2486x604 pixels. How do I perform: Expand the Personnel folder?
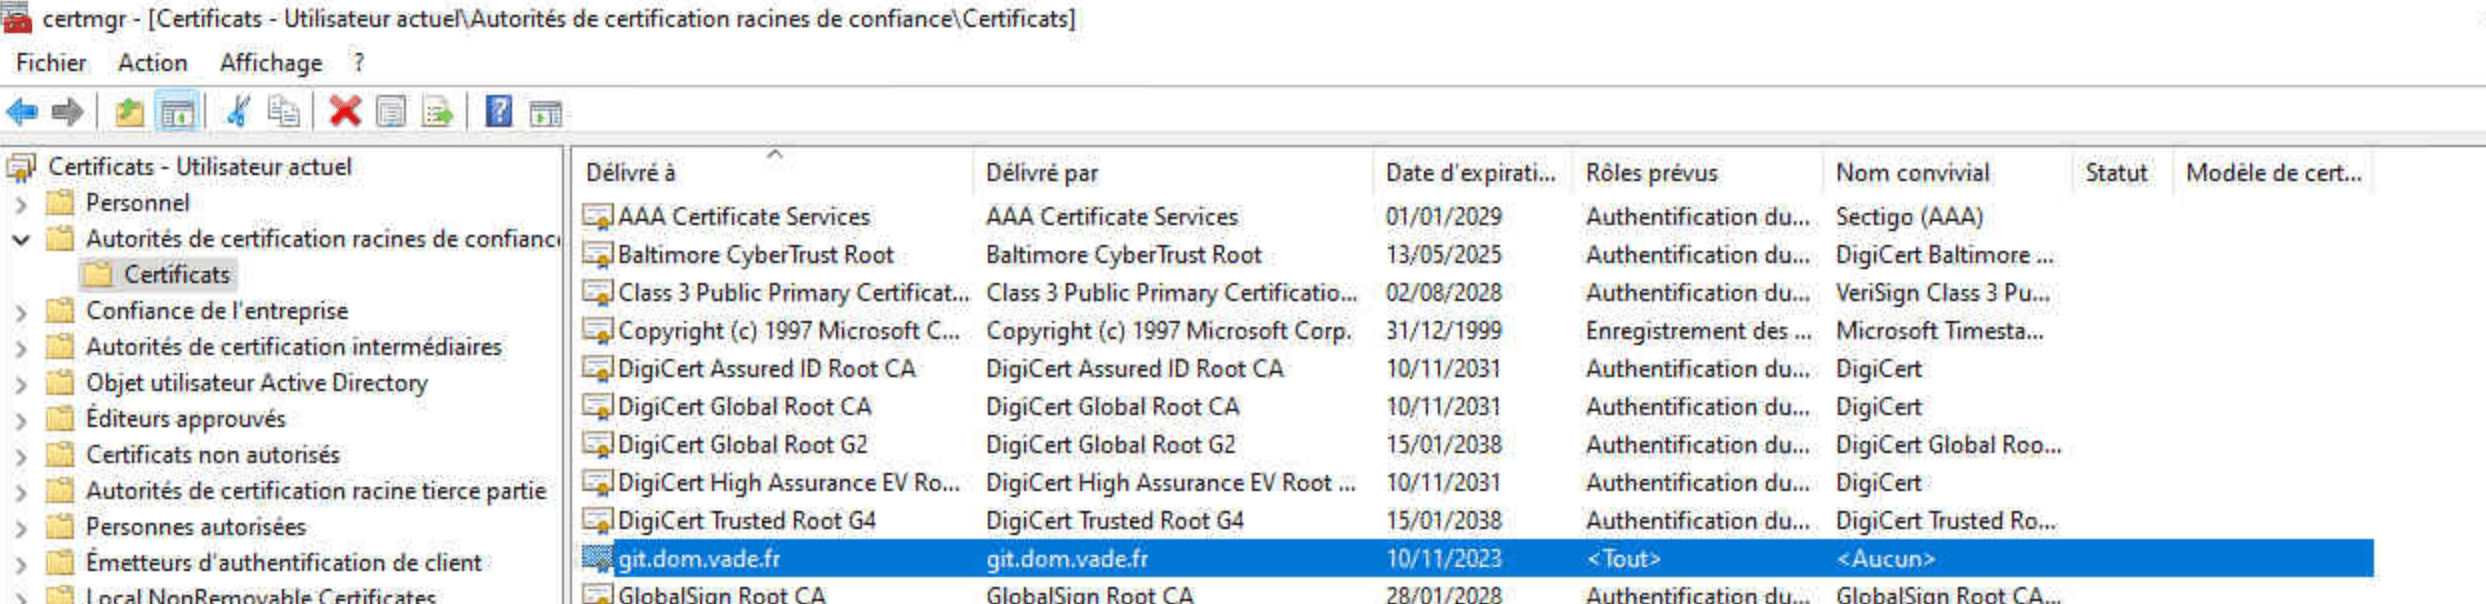click(21, 204)
